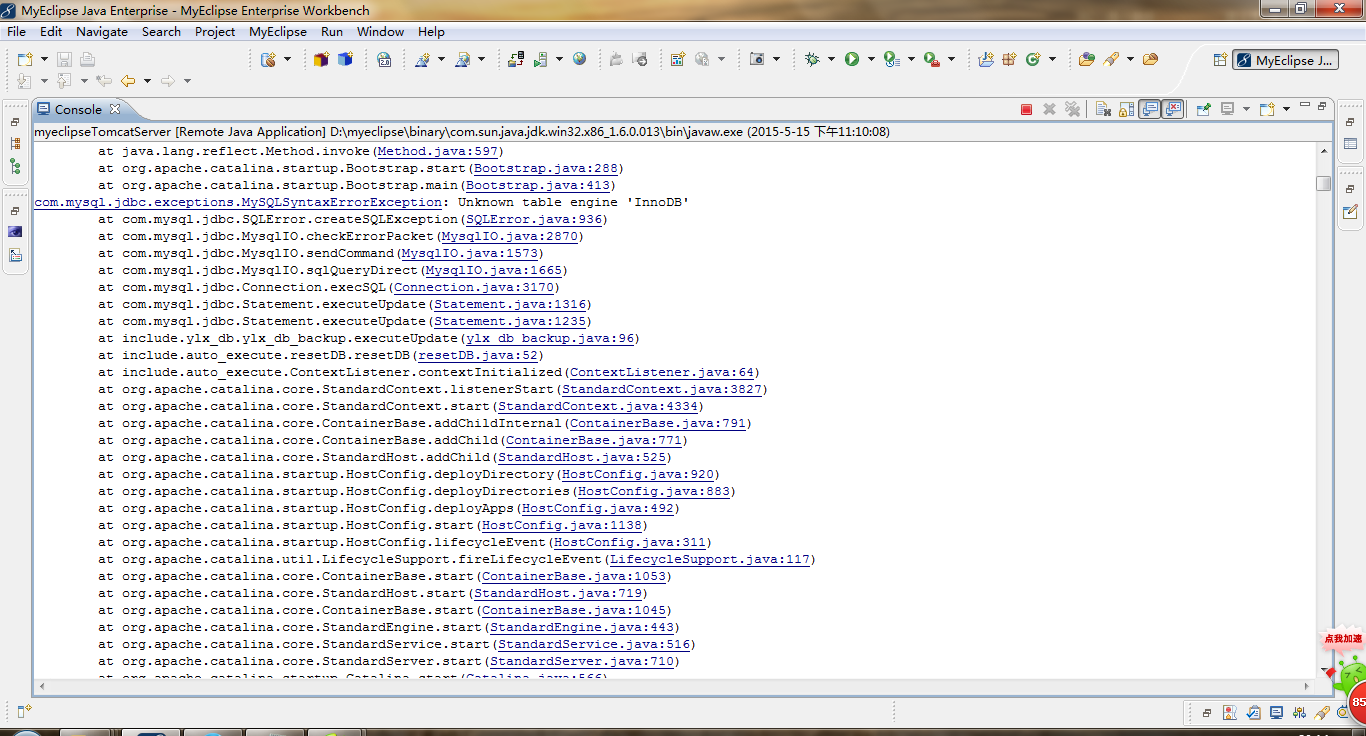This screenshot has height=736, width=1366.
Task: Minimize the Console view panel
Action: [1304, 105]
